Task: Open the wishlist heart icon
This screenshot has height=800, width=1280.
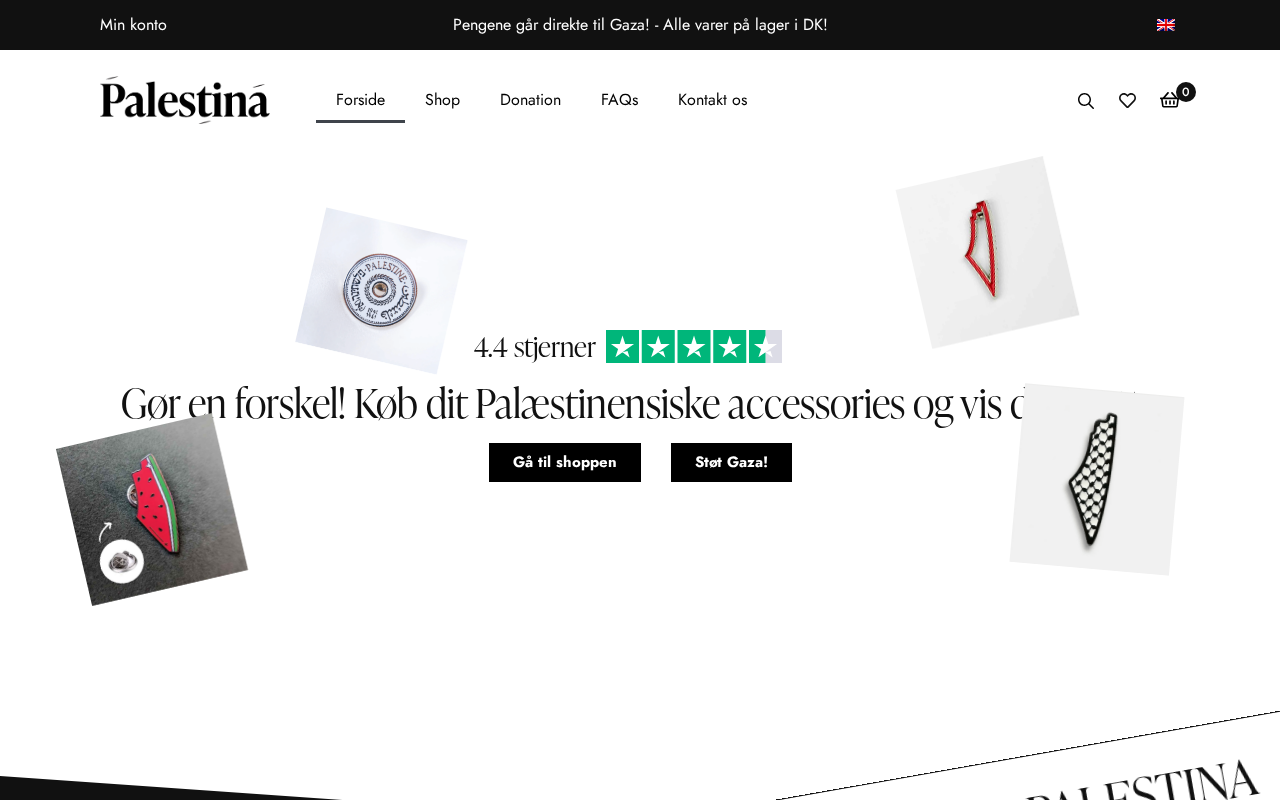Action: (x=1127, y=100)
